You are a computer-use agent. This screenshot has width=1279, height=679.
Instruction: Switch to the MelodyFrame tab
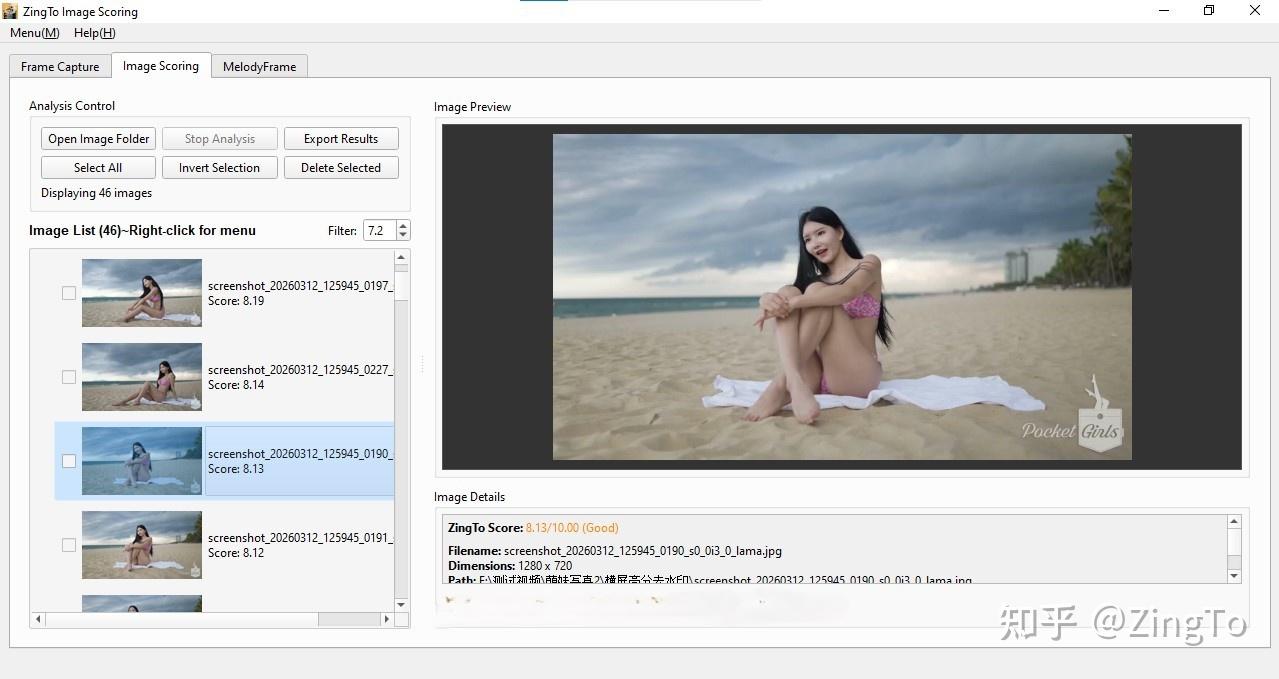point(259,67)
